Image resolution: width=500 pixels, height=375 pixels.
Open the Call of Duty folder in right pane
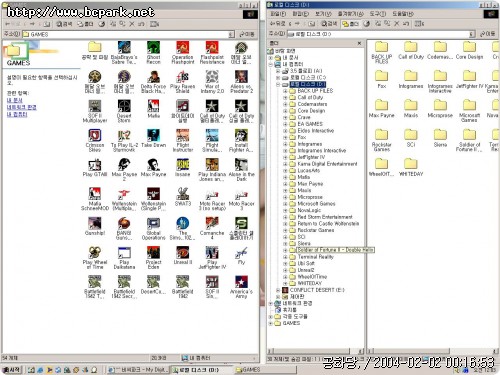[411, 50]
